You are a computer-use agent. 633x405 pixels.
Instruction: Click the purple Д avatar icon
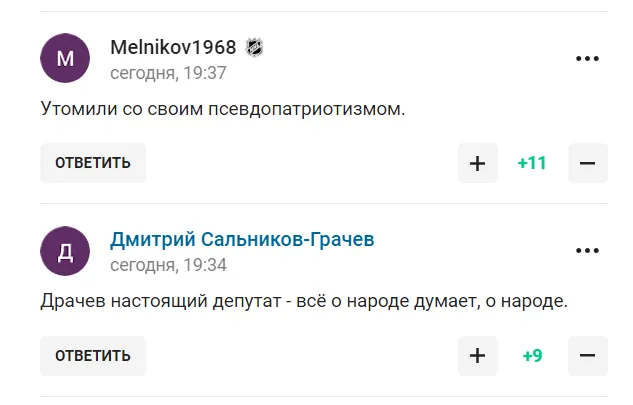66,250
